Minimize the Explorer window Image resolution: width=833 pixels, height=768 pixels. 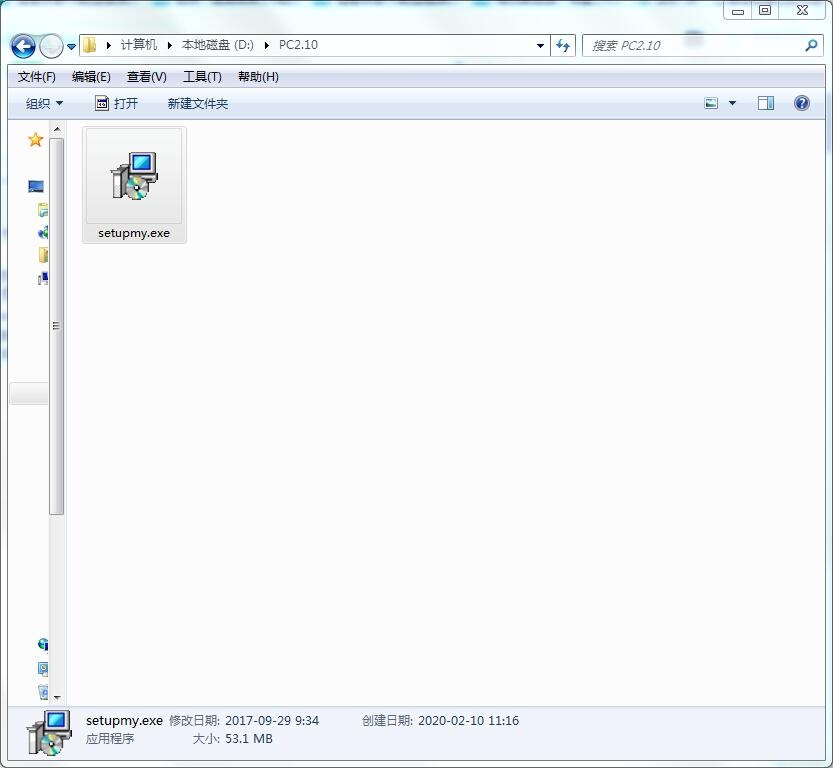[x=738, y=11]
